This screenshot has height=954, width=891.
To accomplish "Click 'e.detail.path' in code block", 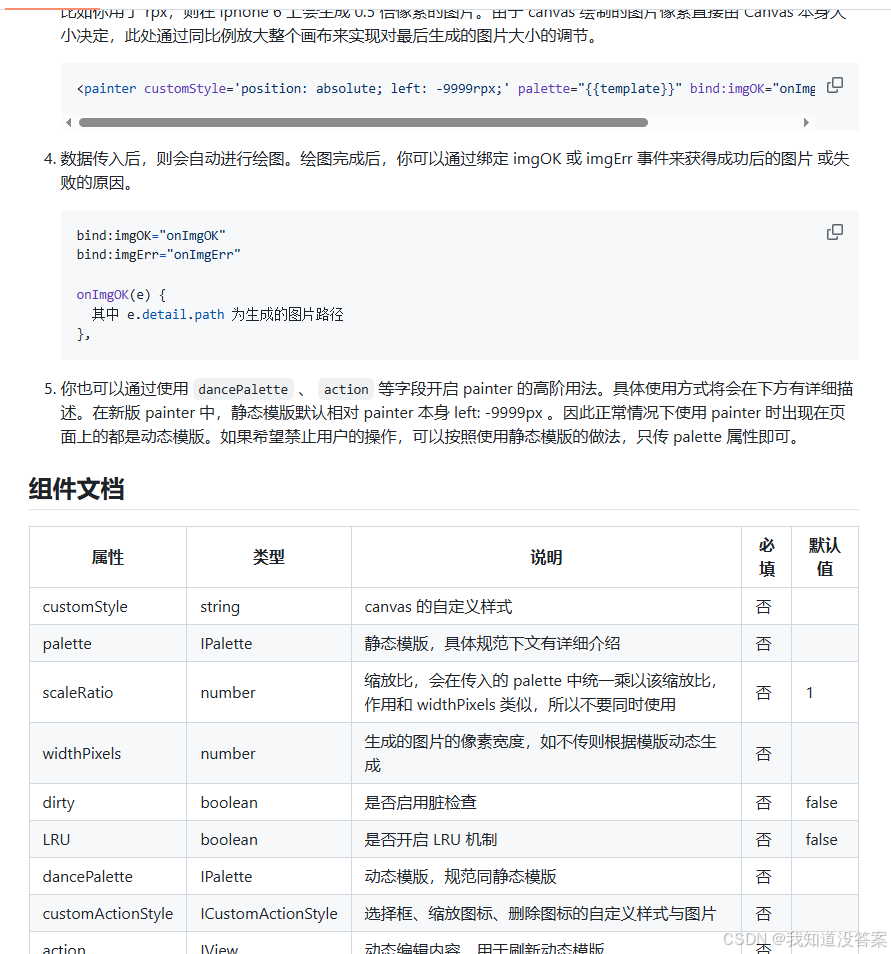I will pos(175,315).
